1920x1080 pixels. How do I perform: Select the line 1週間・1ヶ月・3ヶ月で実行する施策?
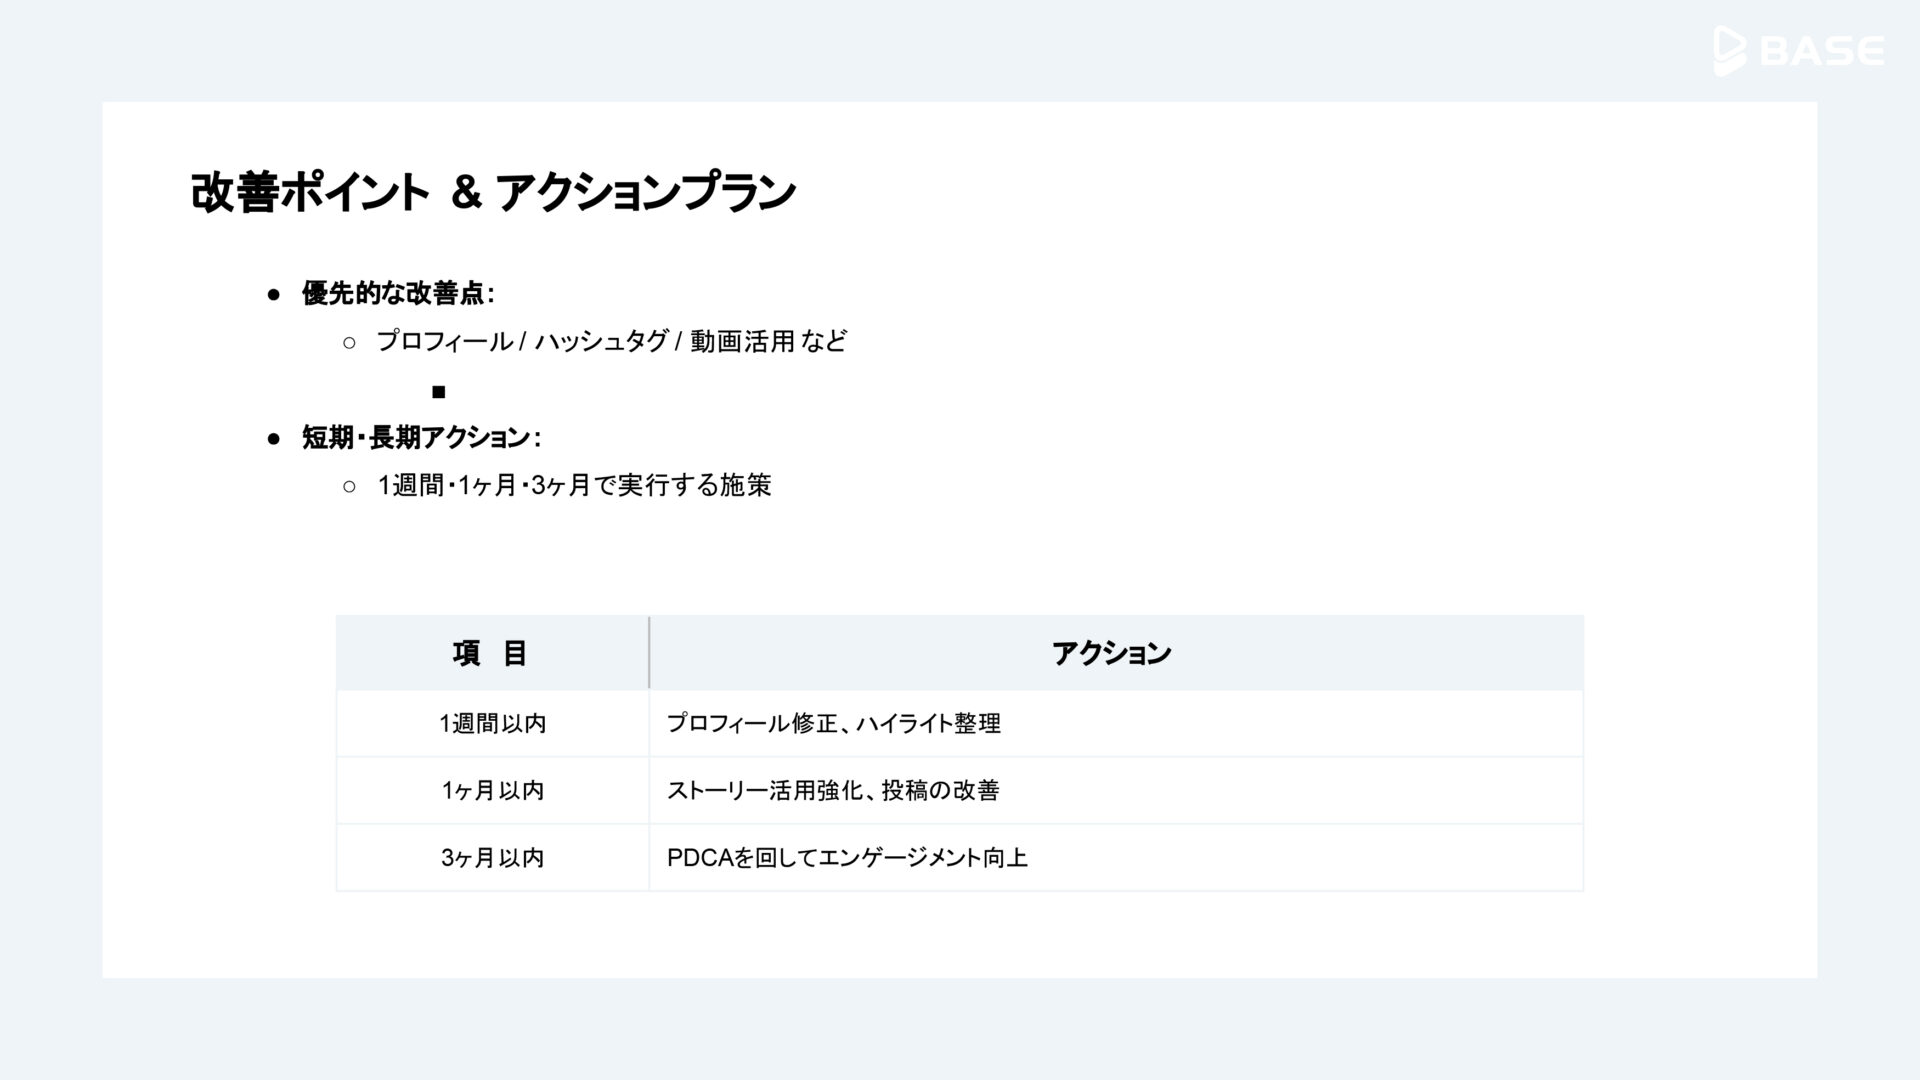coord(574,485)
